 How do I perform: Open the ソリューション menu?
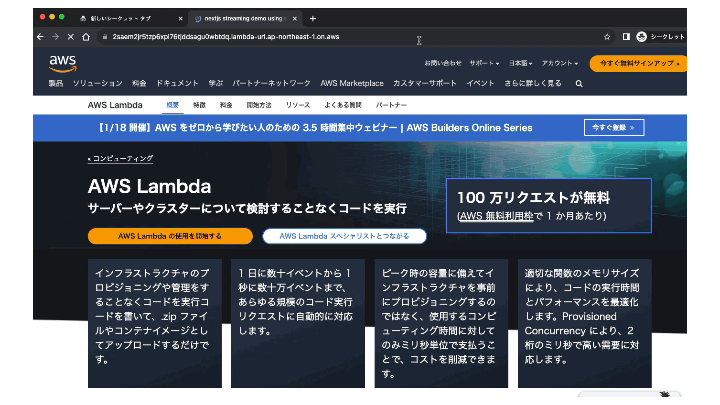(97, 83)
